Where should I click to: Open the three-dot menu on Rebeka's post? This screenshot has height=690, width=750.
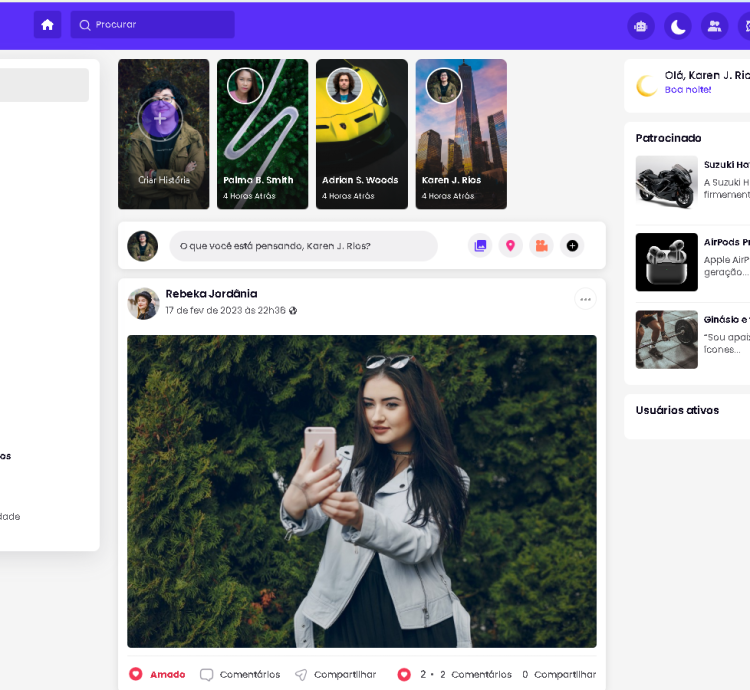tap(585, 299)
